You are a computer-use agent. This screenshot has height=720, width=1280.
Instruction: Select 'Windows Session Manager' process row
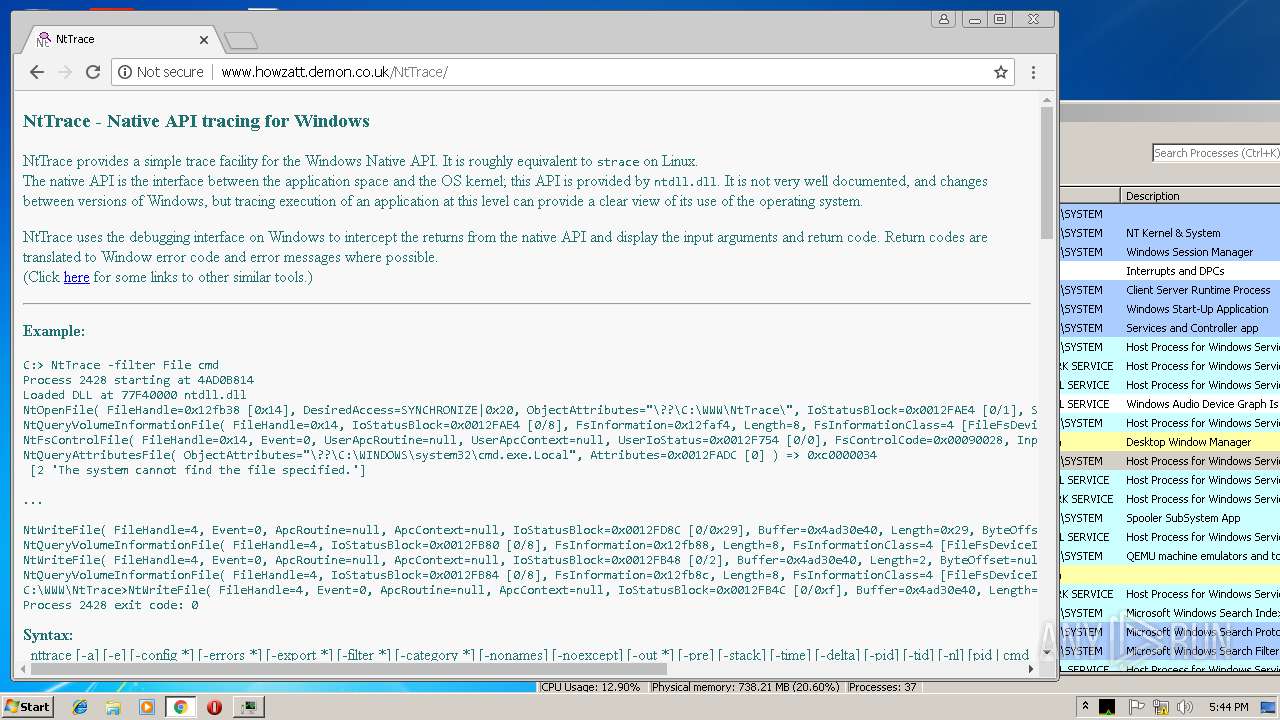tap(1170, 252)
